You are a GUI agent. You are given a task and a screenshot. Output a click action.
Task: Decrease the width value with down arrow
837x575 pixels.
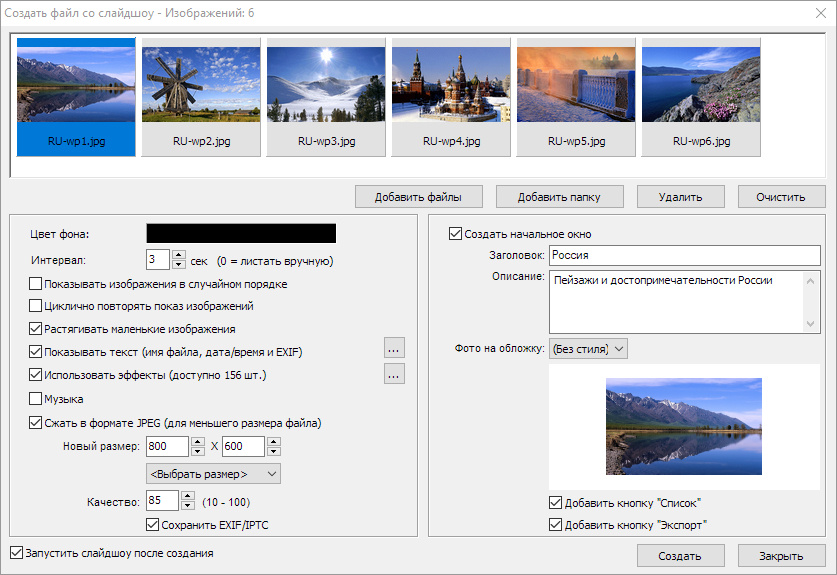point(198,451)
